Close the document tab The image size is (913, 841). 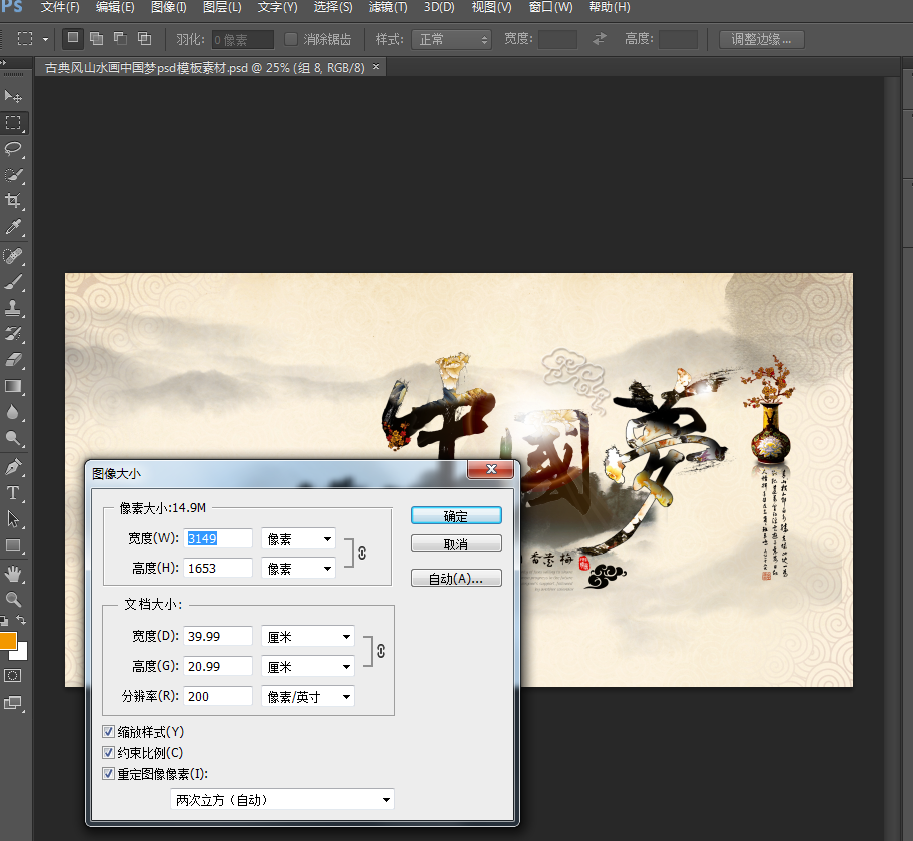tap(376, 67)
